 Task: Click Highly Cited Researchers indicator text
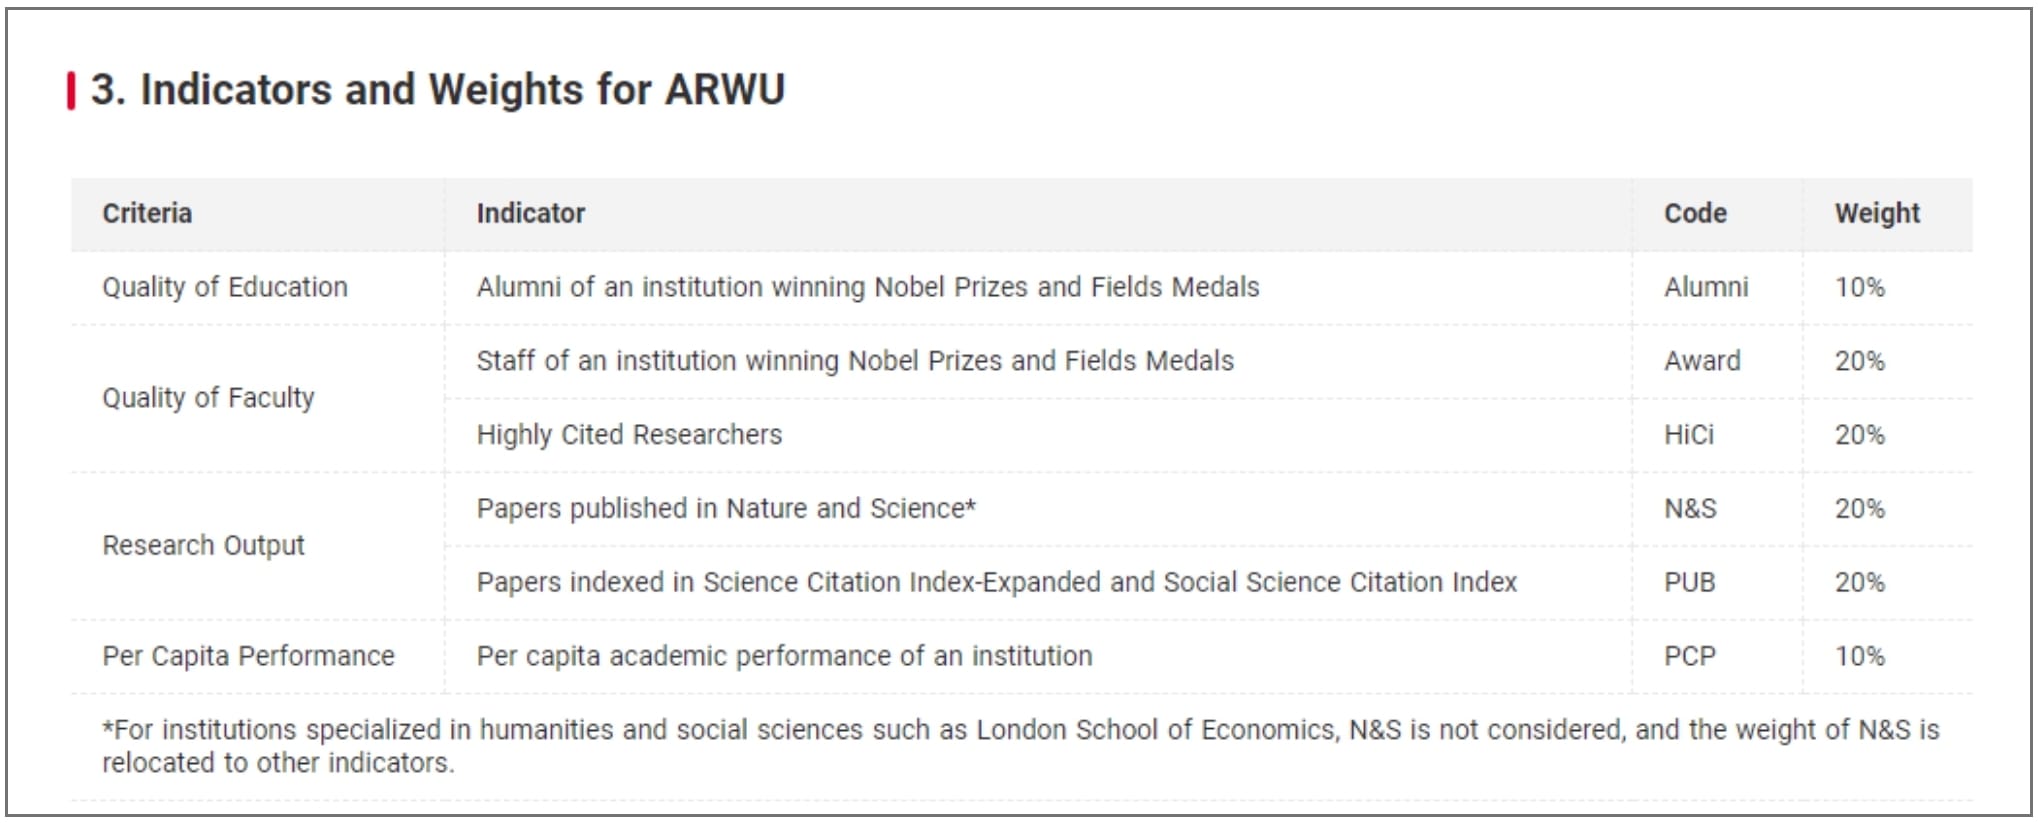pos(629,435)
